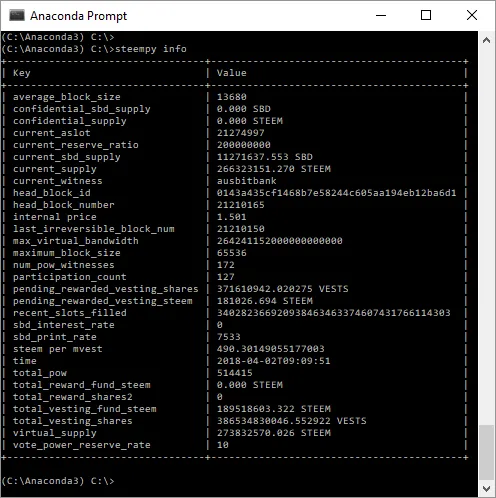Click the 'steempy info' command text
The image size is (496, 498).
(151, 49)
